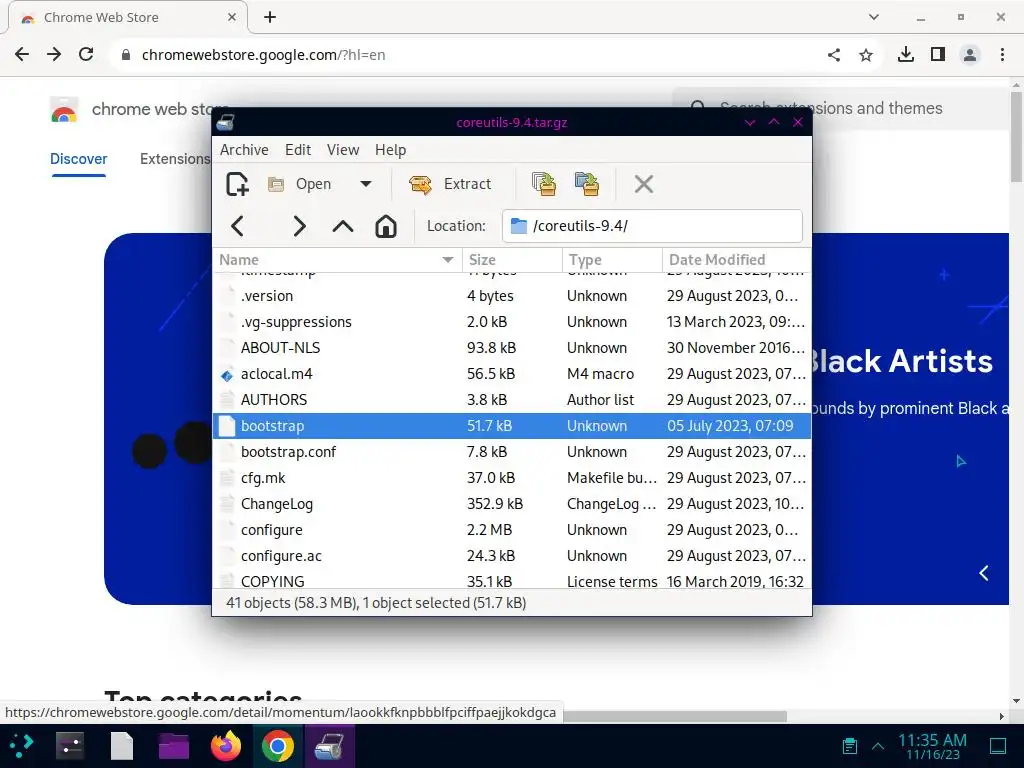This screenshot has width=1024, height=768.
Task: Bookmark this page with star icon
Action: pyautogui.click(x=866, y=55)
